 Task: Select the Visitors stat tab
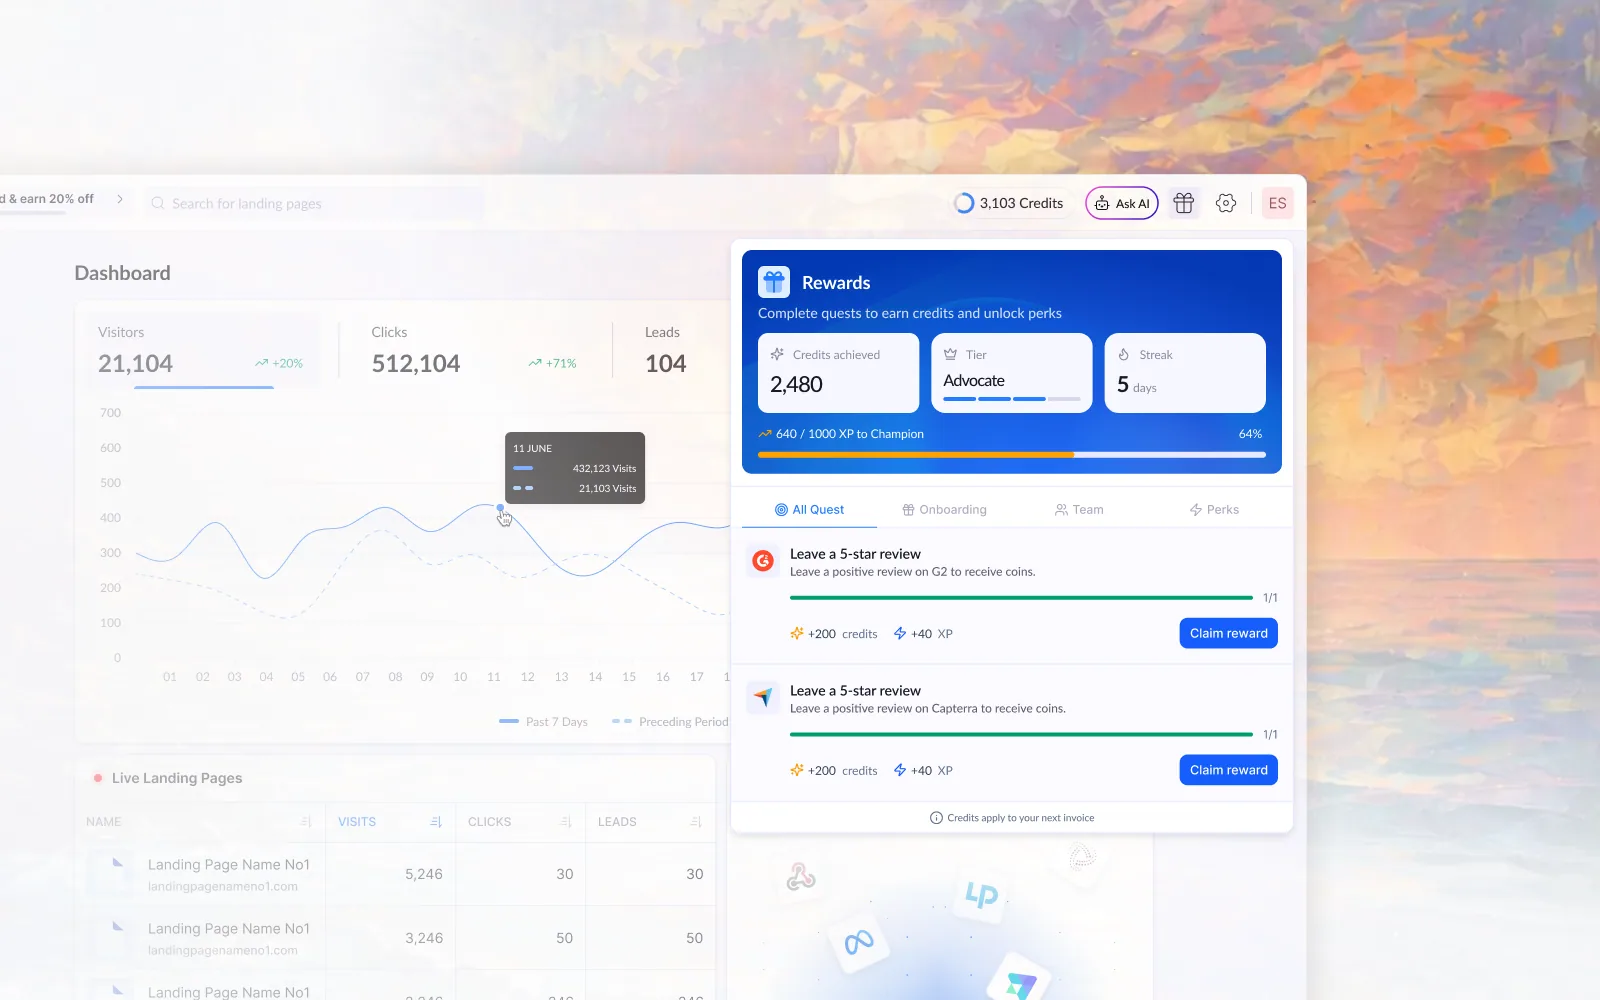coord(200,350)
